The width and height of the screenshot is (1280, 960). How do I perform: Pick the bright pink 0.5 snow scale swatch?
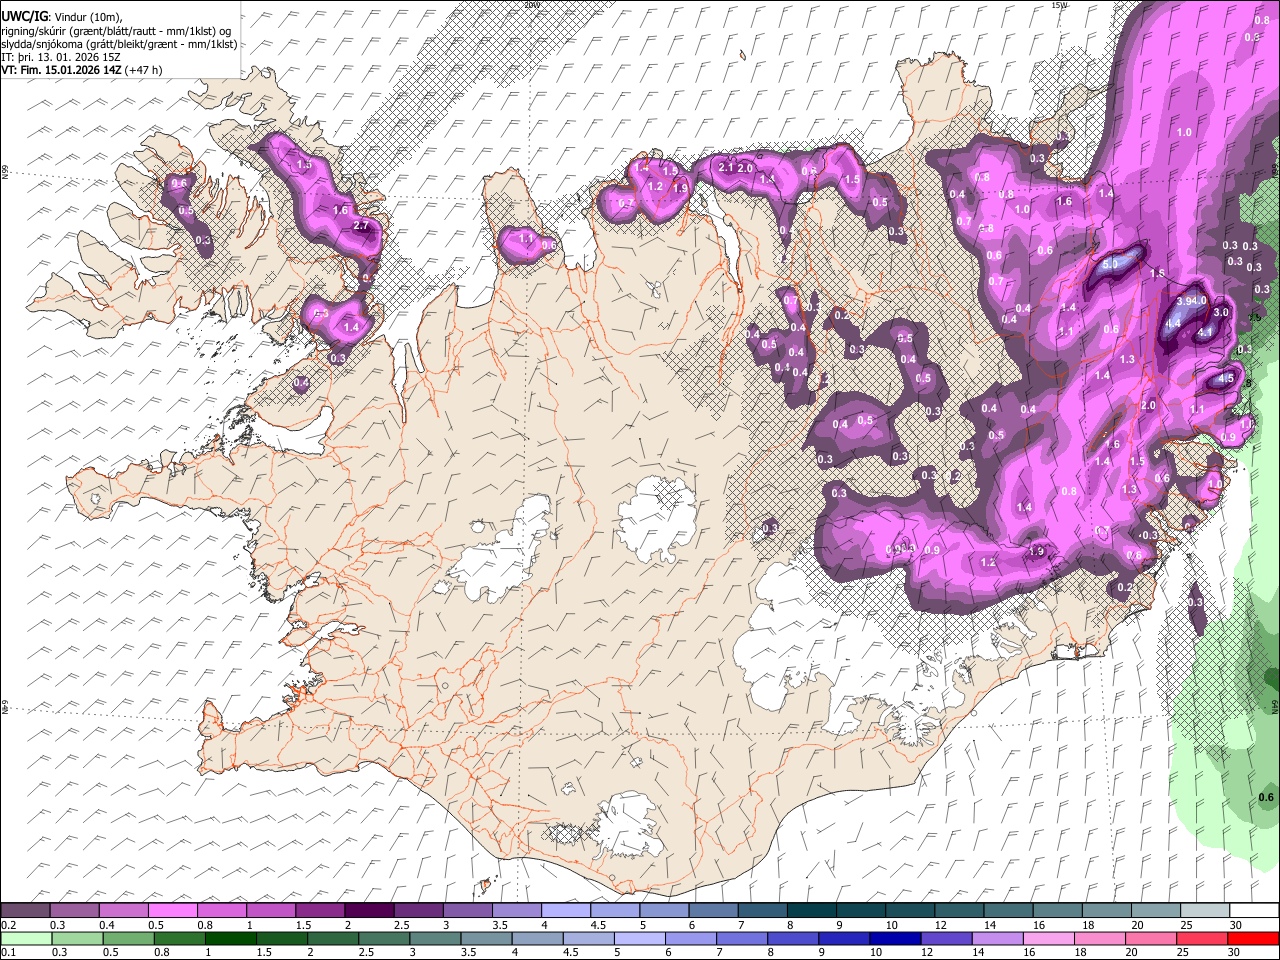pyautogui.click(x=172, y=911)
